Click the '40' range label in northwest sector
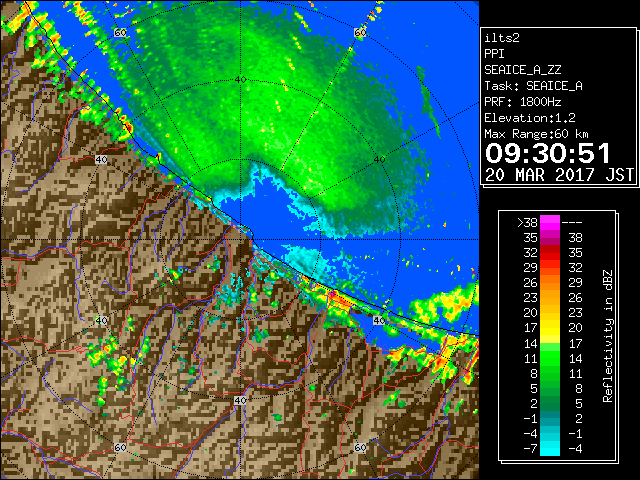640x480 pixels. [x=101, y=159]
